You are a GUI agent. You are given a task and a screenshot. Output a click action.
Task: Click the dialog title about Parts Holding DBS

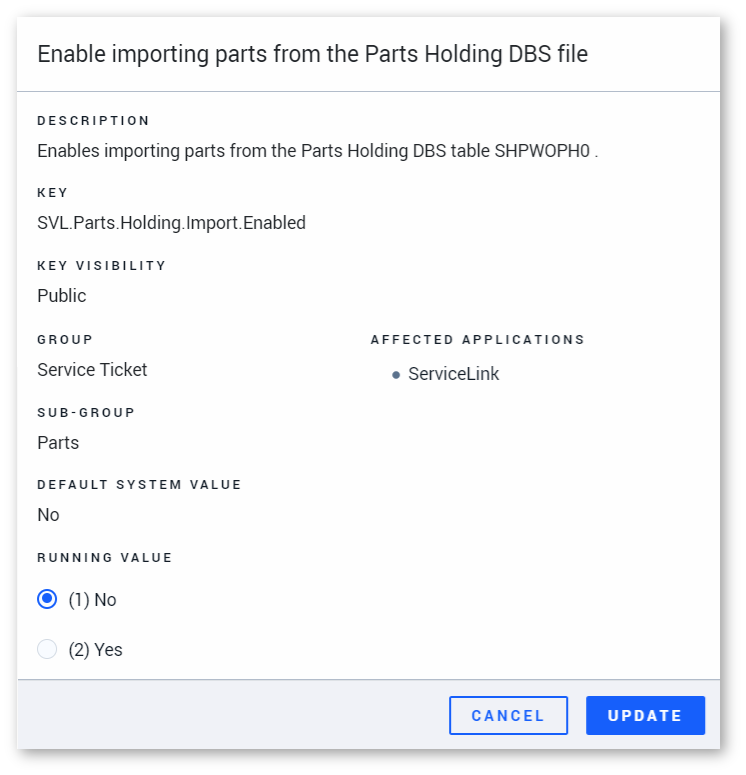[312, 54]
